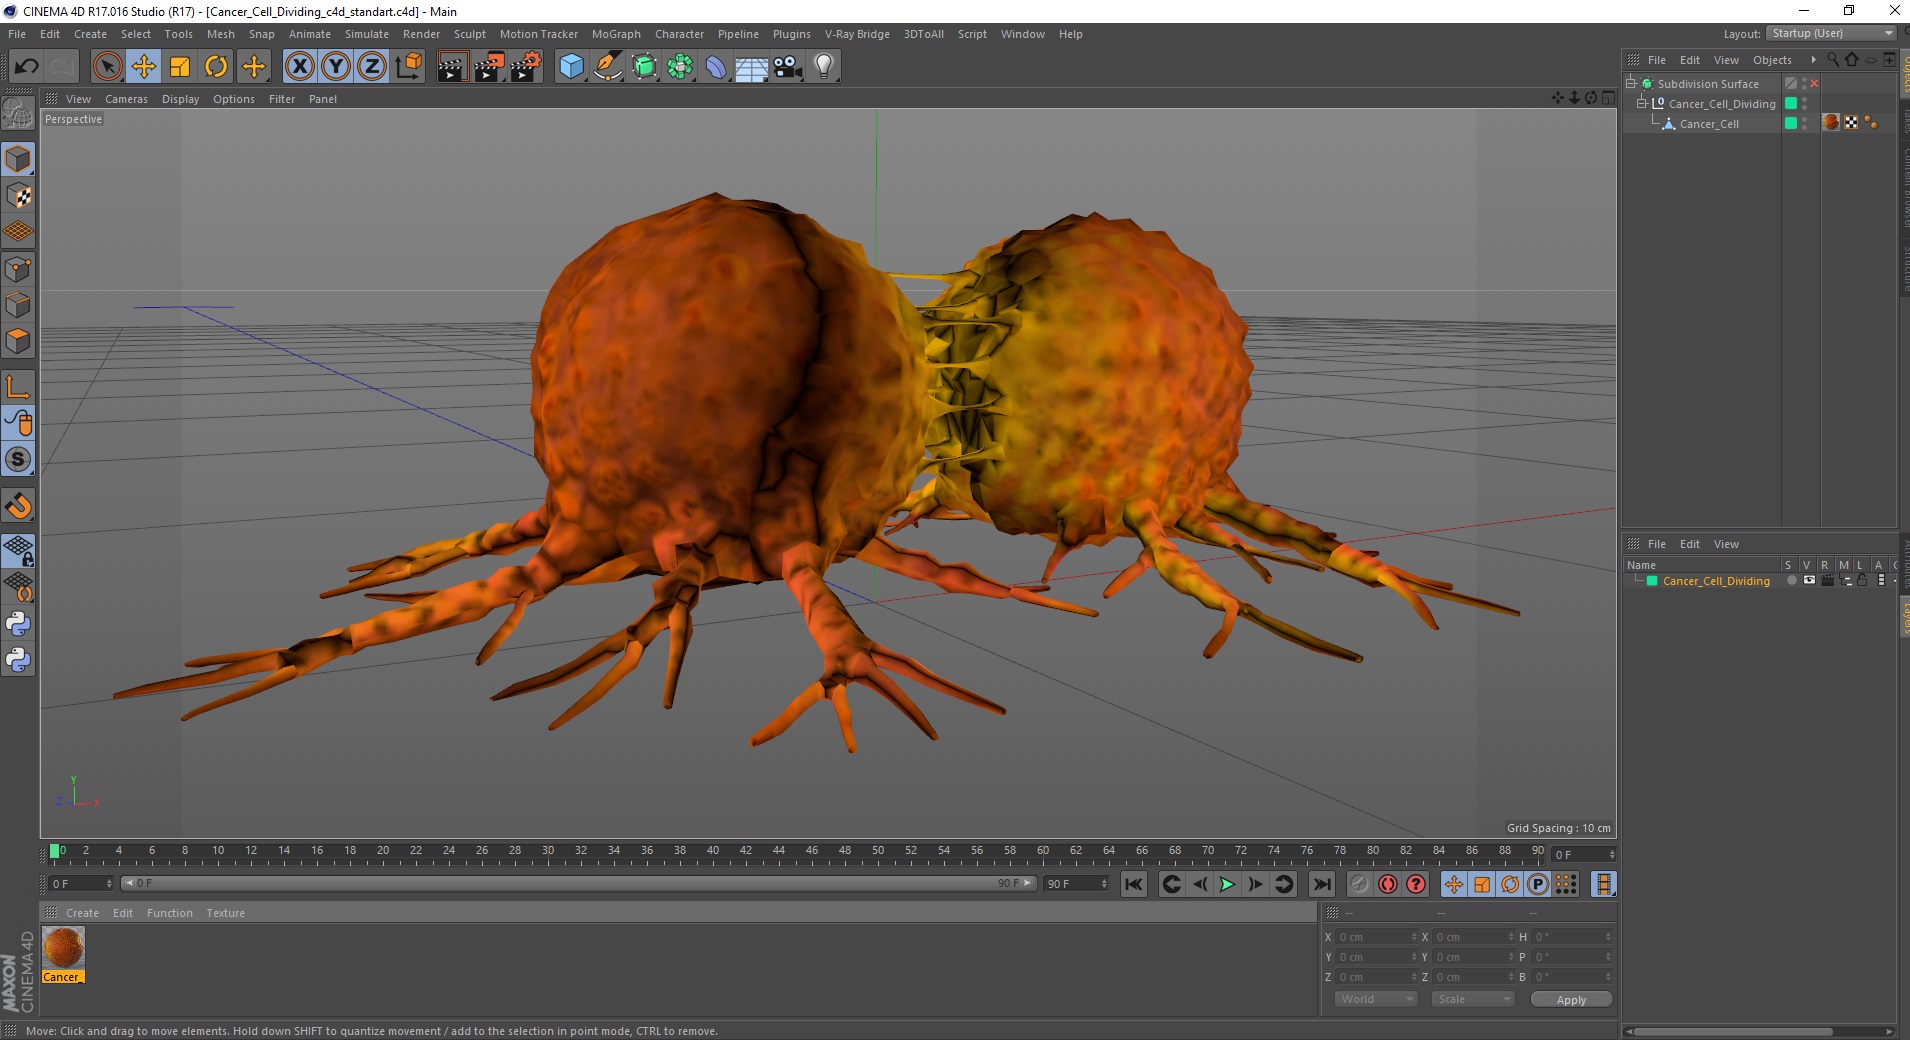Click the Cancer material thumbnail
The image size is (1910, 1040).
pyautogui.click(x=63, y=948)
